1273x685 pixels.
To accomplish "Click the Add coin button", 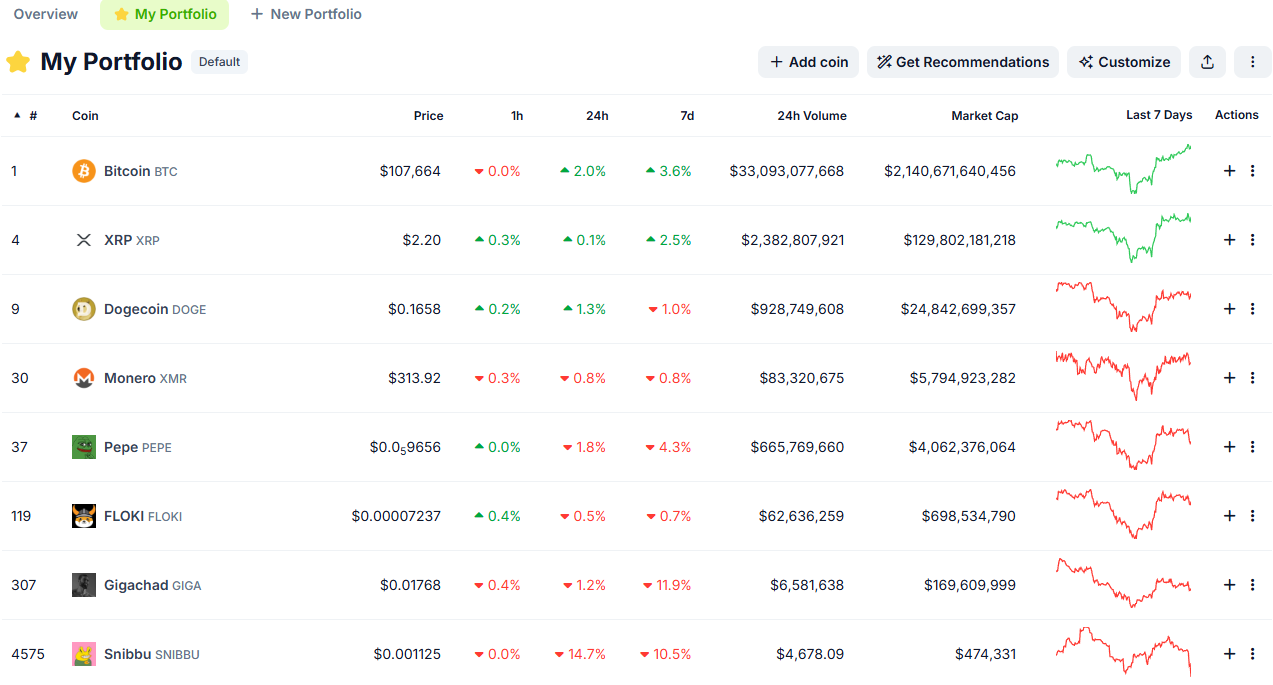I will [808, 62].
